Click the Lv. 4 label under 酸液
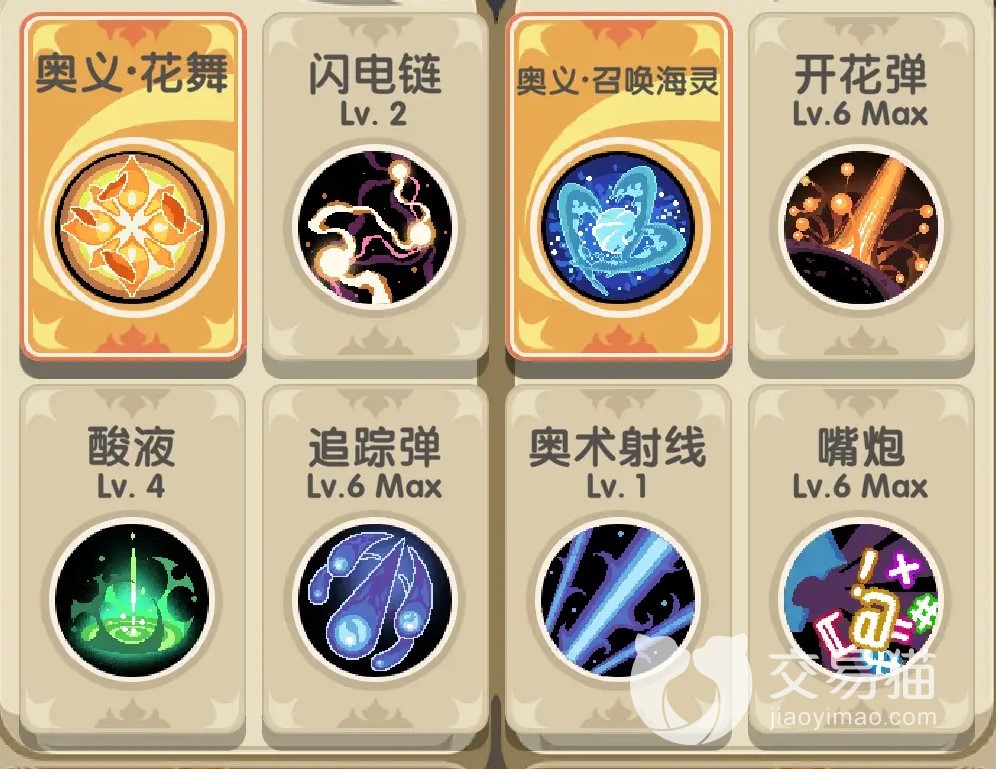The width and height of the screenshot is (996, 769). tap(131, 487)
